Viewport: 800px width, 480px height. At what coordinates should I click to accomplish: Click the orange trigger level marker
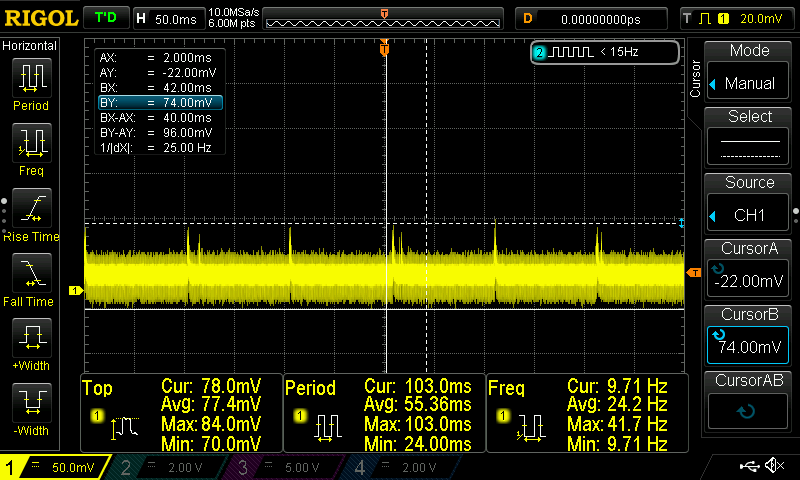[693, 272]
